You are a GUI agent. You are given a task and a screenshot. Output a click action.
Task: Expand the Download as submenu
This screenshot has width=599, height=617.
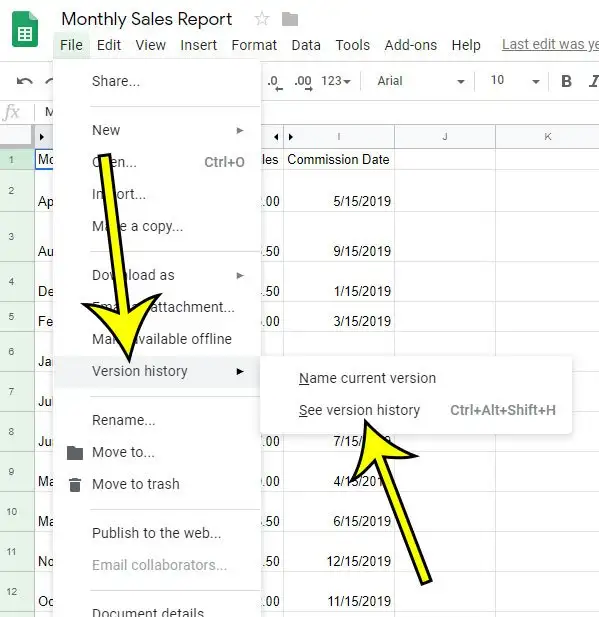[x=157, y=275]
